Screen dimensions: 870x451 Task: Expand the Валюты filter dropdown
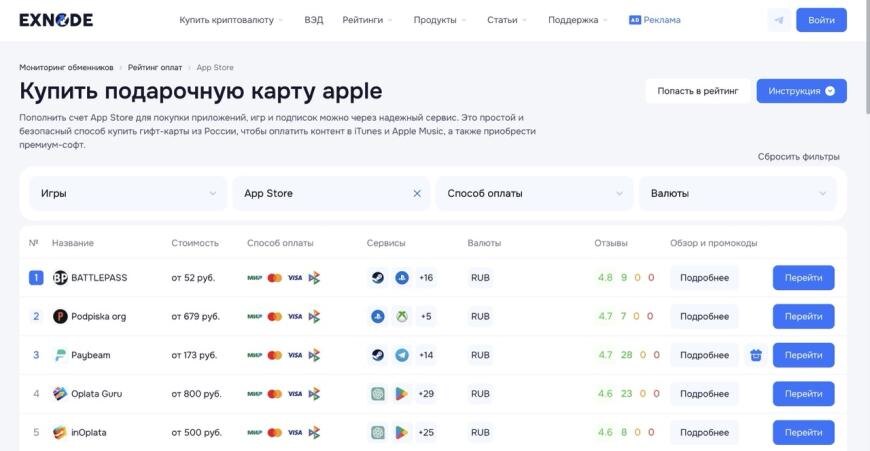tap(737, 194)
